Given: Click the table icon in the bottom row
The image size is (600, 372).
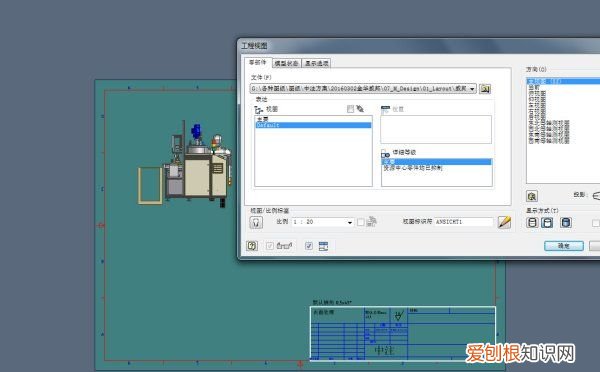Looking at the screenshot, I should (x=323, y=246).
